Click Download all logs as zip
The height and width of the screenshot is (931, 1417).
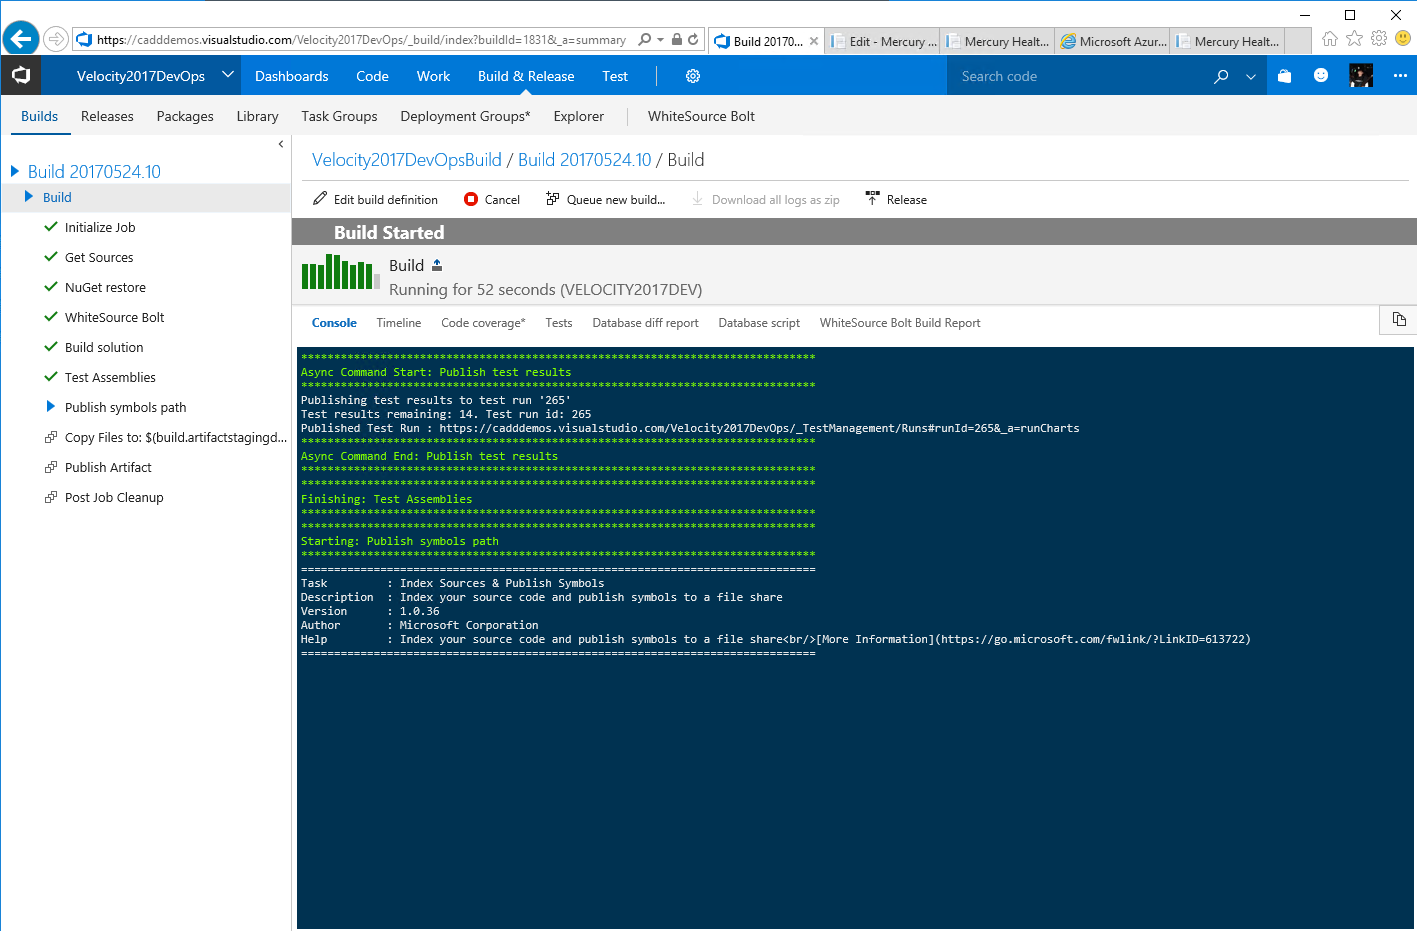point(766,199)
